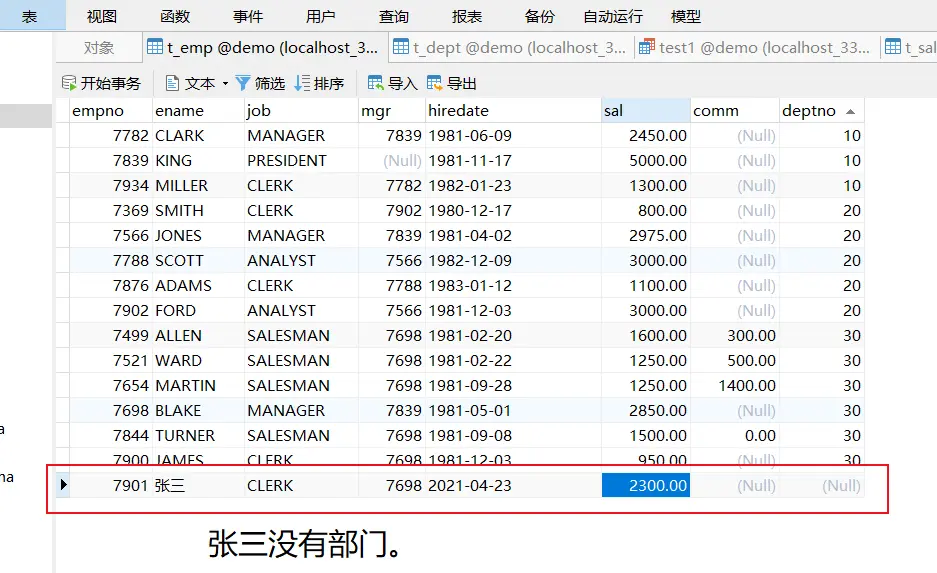This screenshot has height=573, width=937.
Task: Click the empno column header
Action: (111, 111)
